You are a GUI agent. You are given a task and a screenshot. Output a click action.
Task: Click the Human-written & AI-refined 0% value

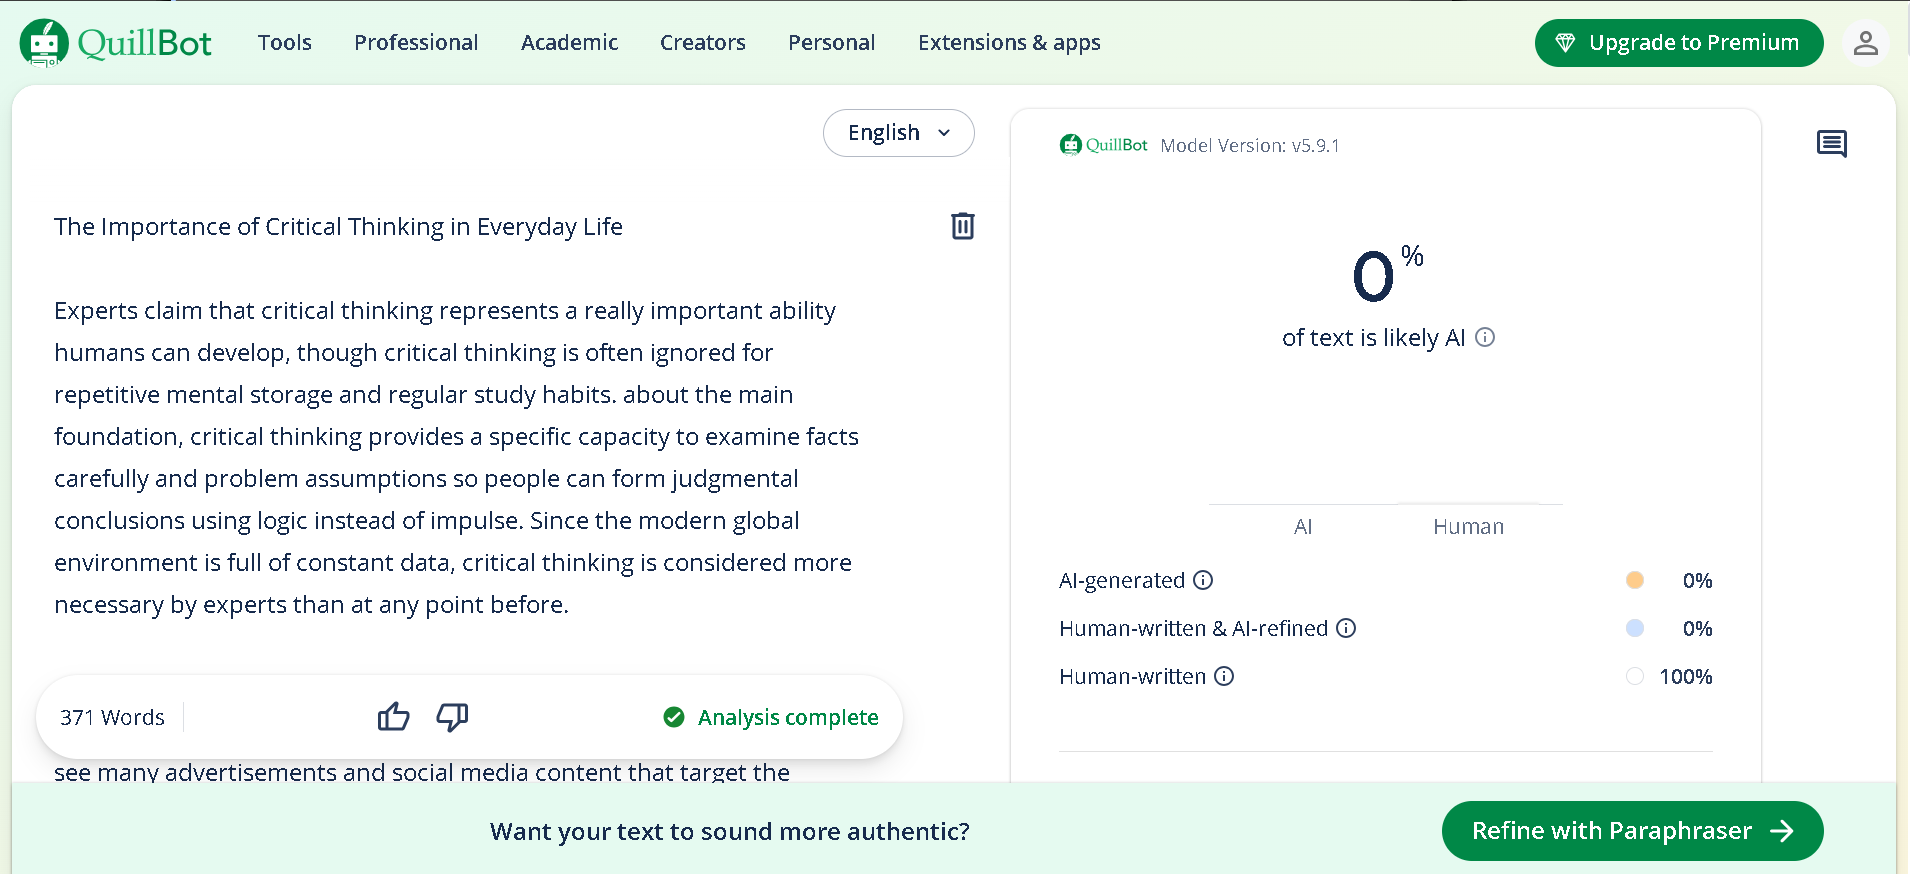click(1698, 629)
